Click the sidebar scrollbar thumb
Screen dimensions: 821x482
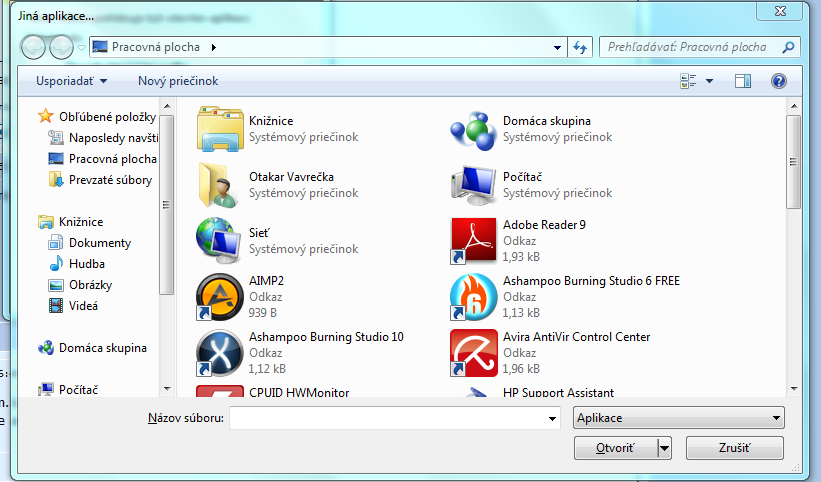click(x=167, y=205)
